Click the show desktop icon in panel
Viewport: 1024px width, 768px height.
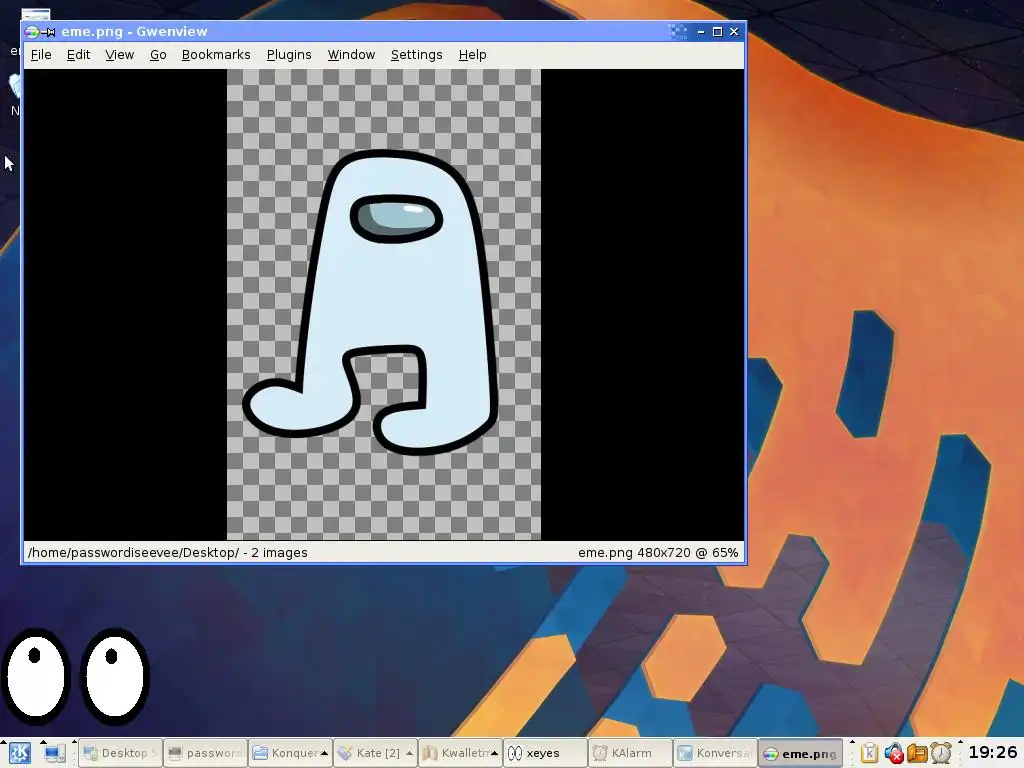point(54,754)
